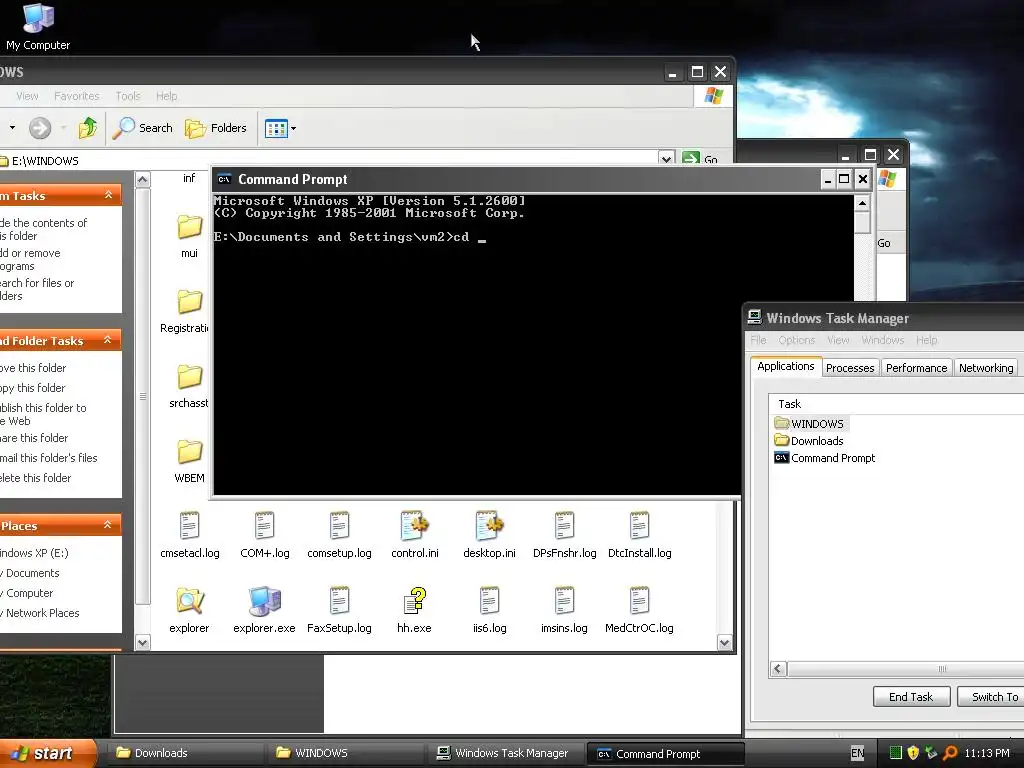The image size is (1024, 768).
Task: Switch to Processes tab in Task Manager
Action: pyautogui.click(x=850, y=368)
